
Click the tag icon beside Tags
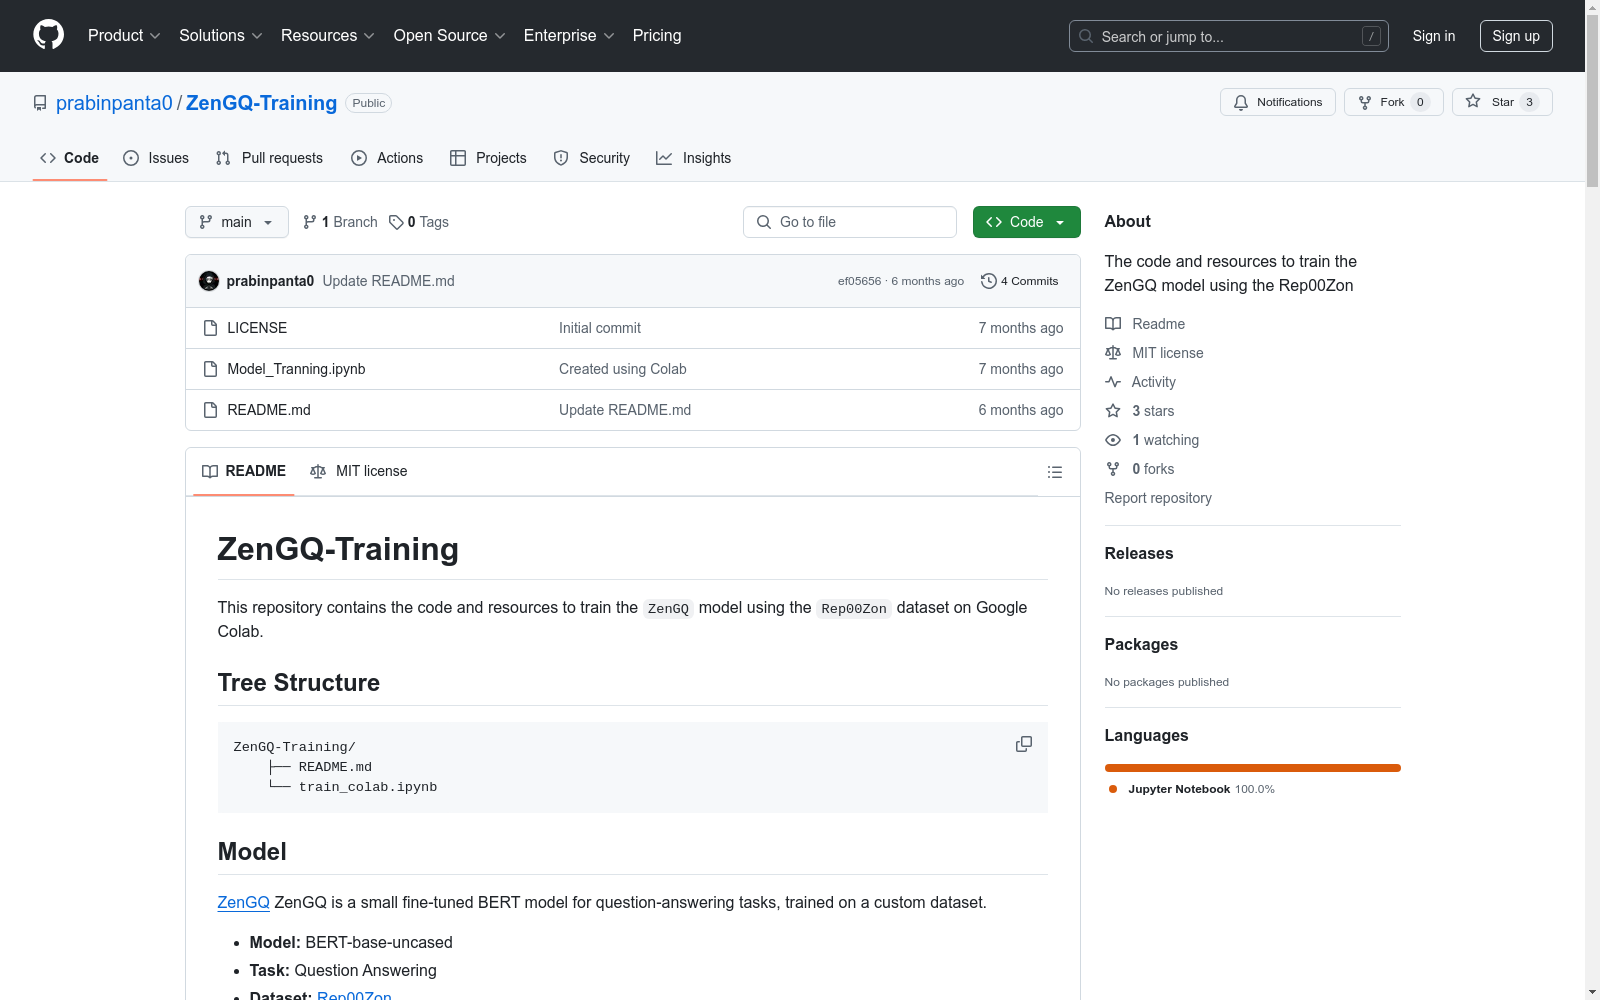click(x=396, y=222)
